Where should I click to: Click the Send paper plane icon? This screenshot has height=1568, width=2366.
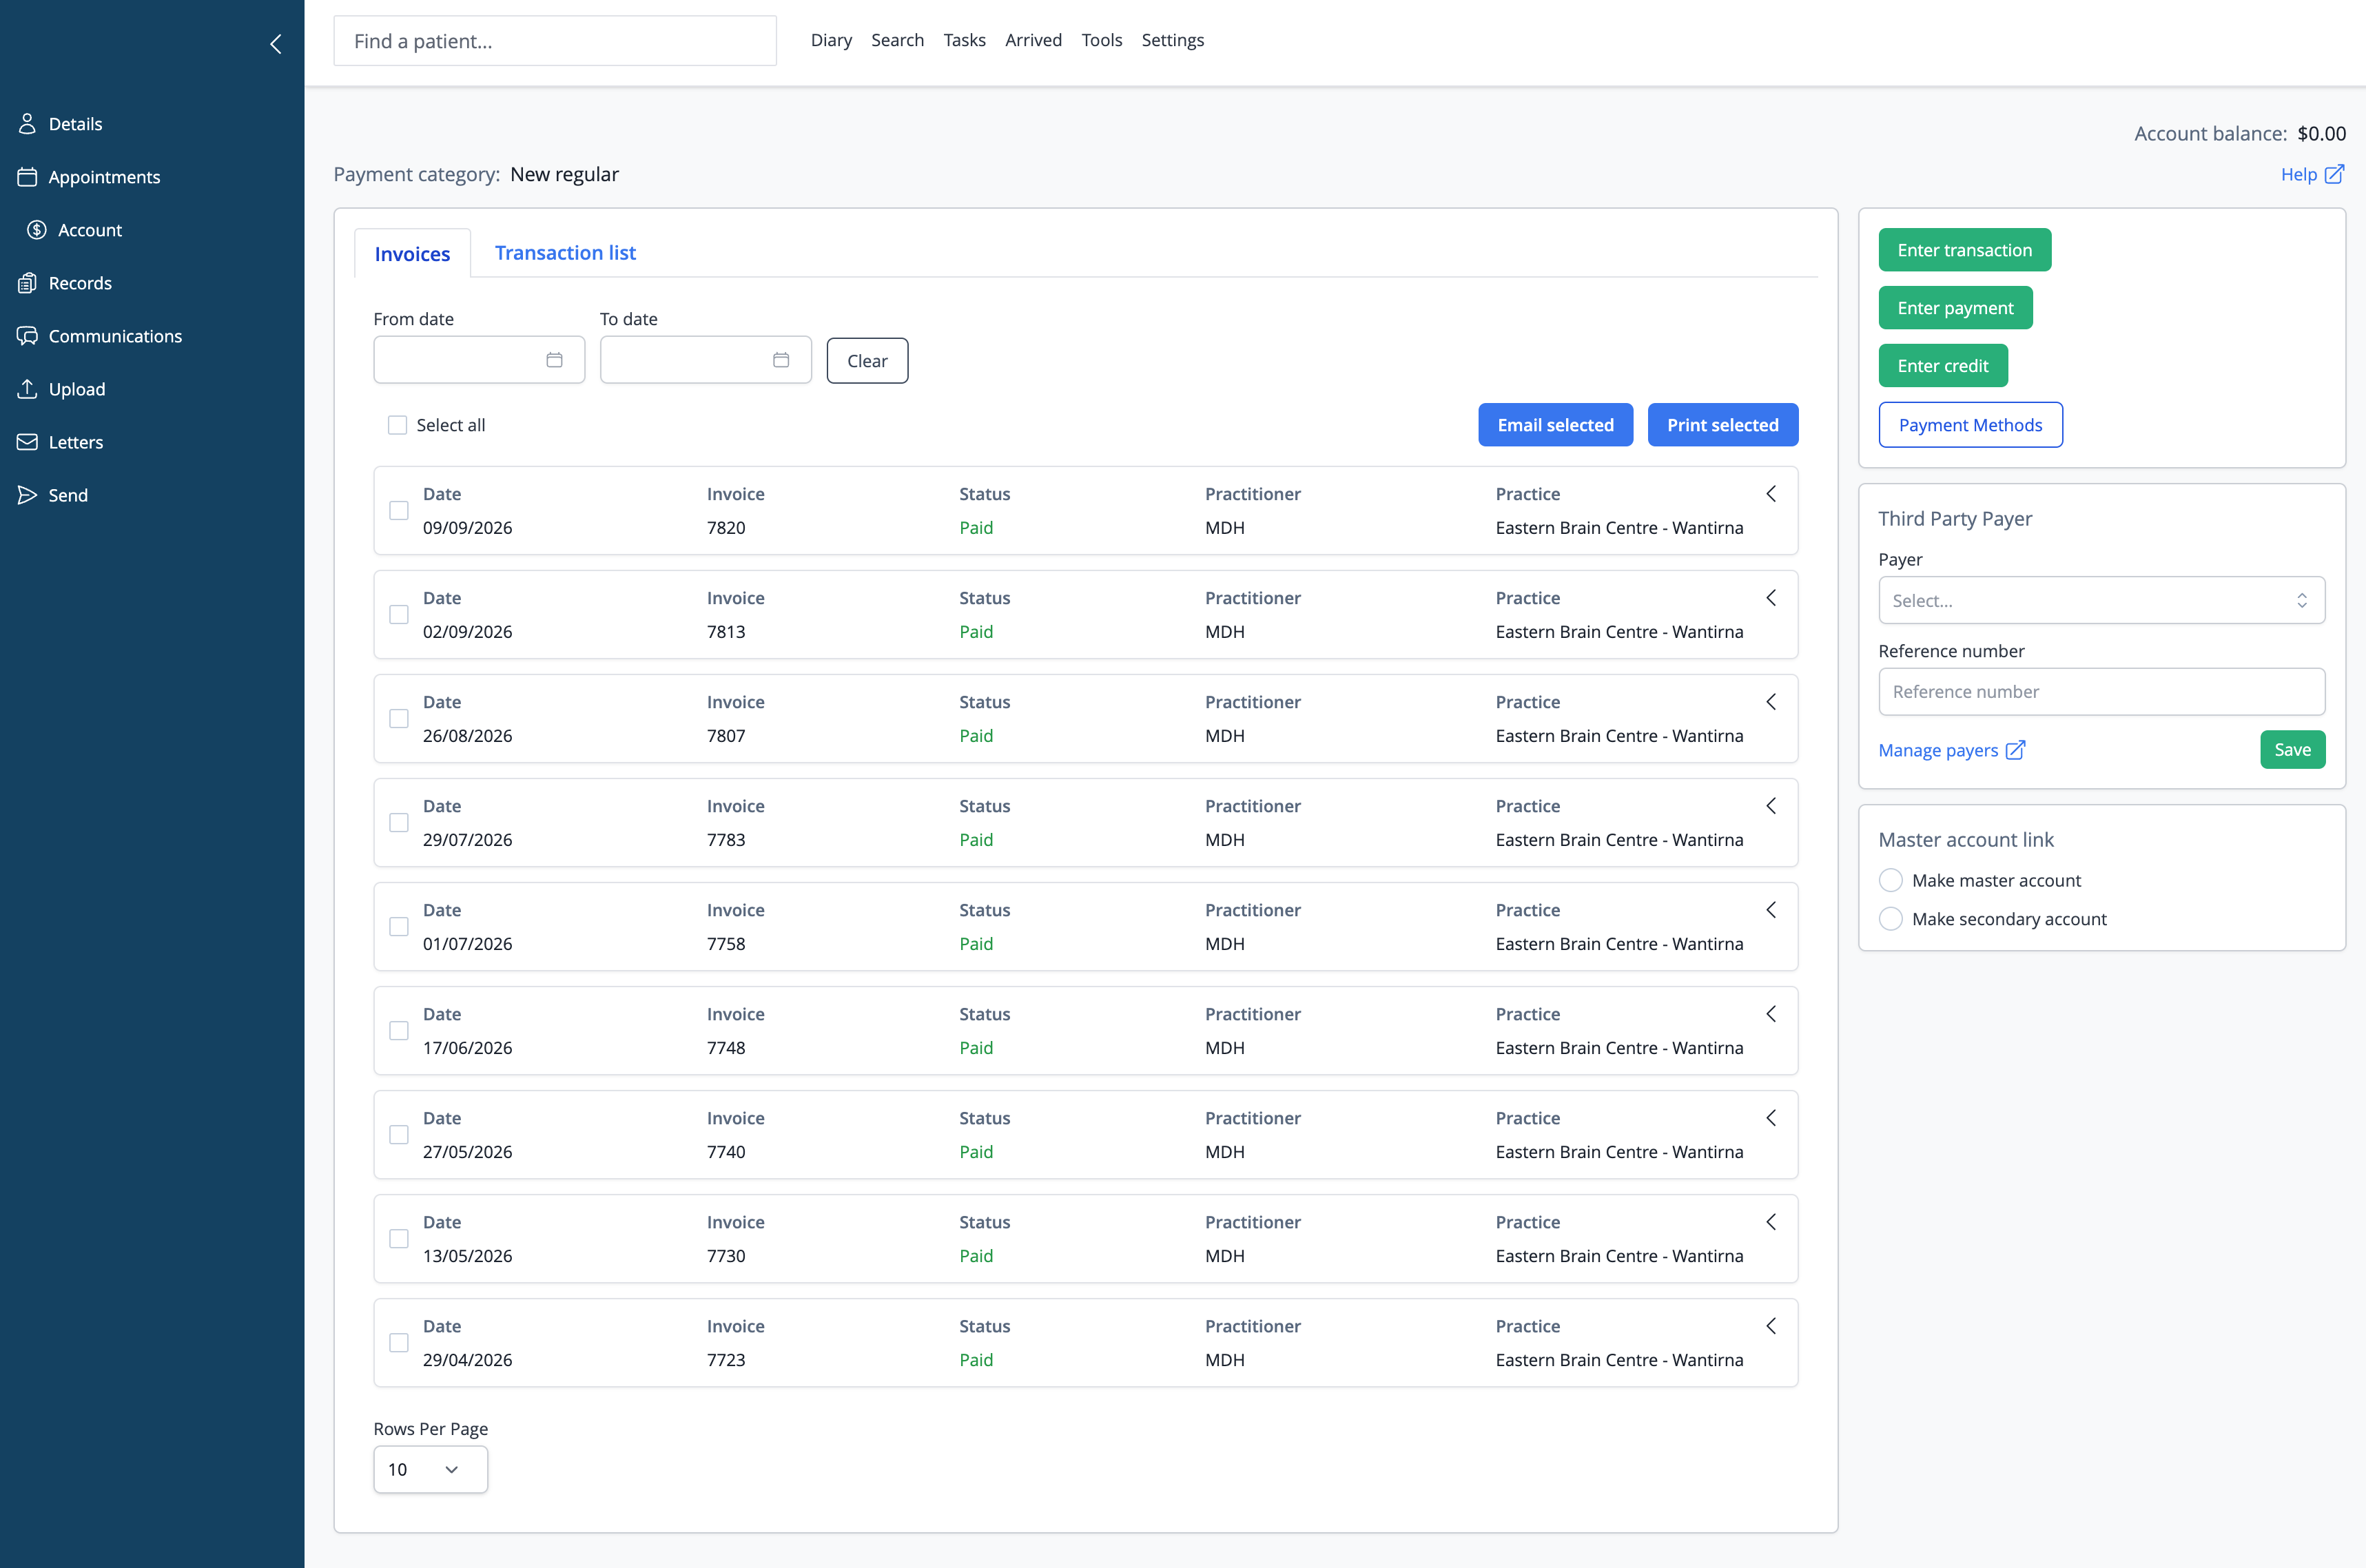tap(27, 495)
